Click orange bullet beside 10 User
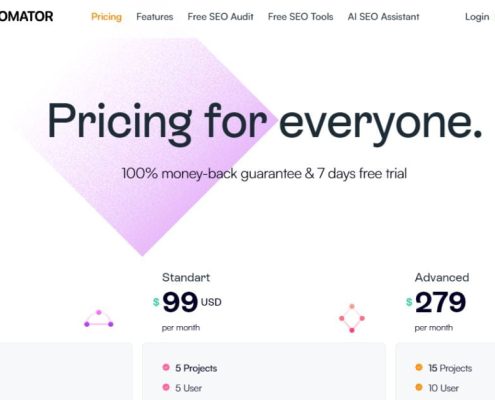495x400 pixels. click(x=419, y=387)
